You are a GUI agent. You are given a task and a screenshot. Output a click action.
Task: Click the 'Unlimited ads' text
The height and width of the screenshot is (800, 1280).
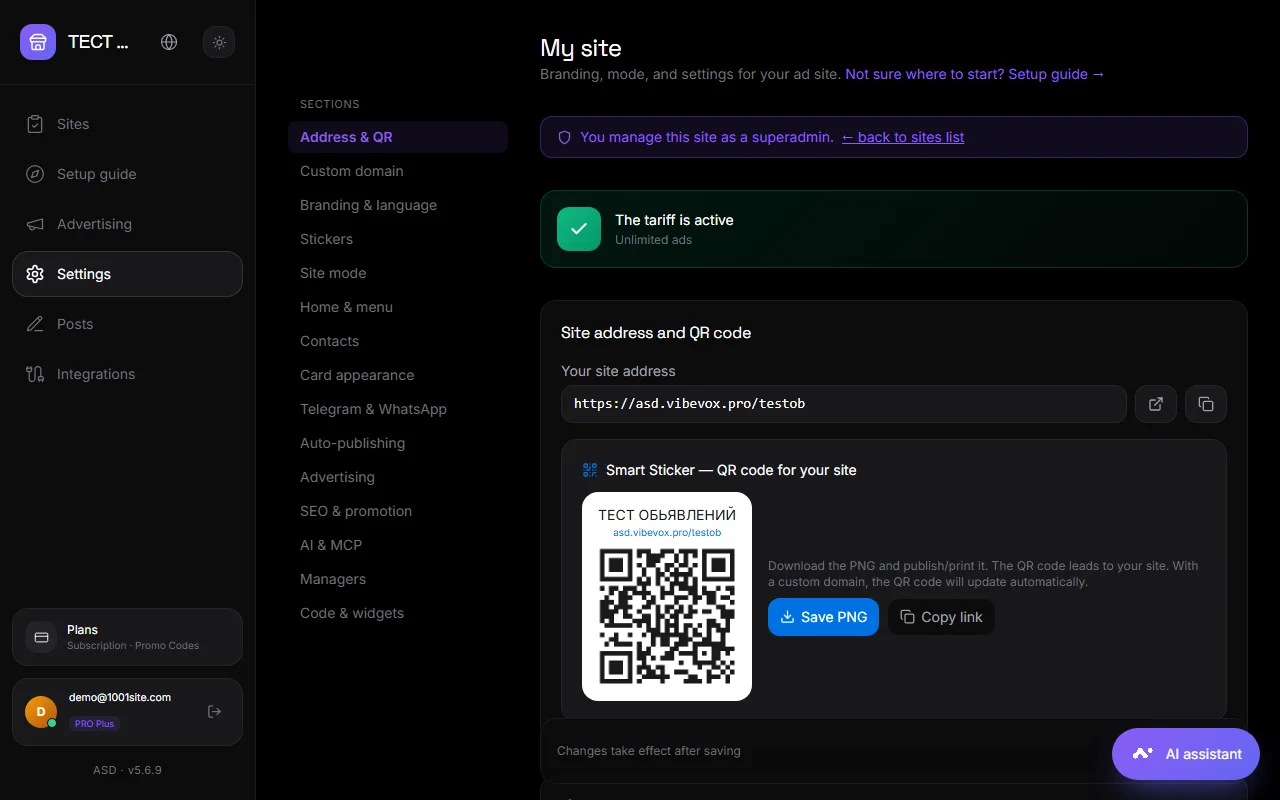coord(653,240)
